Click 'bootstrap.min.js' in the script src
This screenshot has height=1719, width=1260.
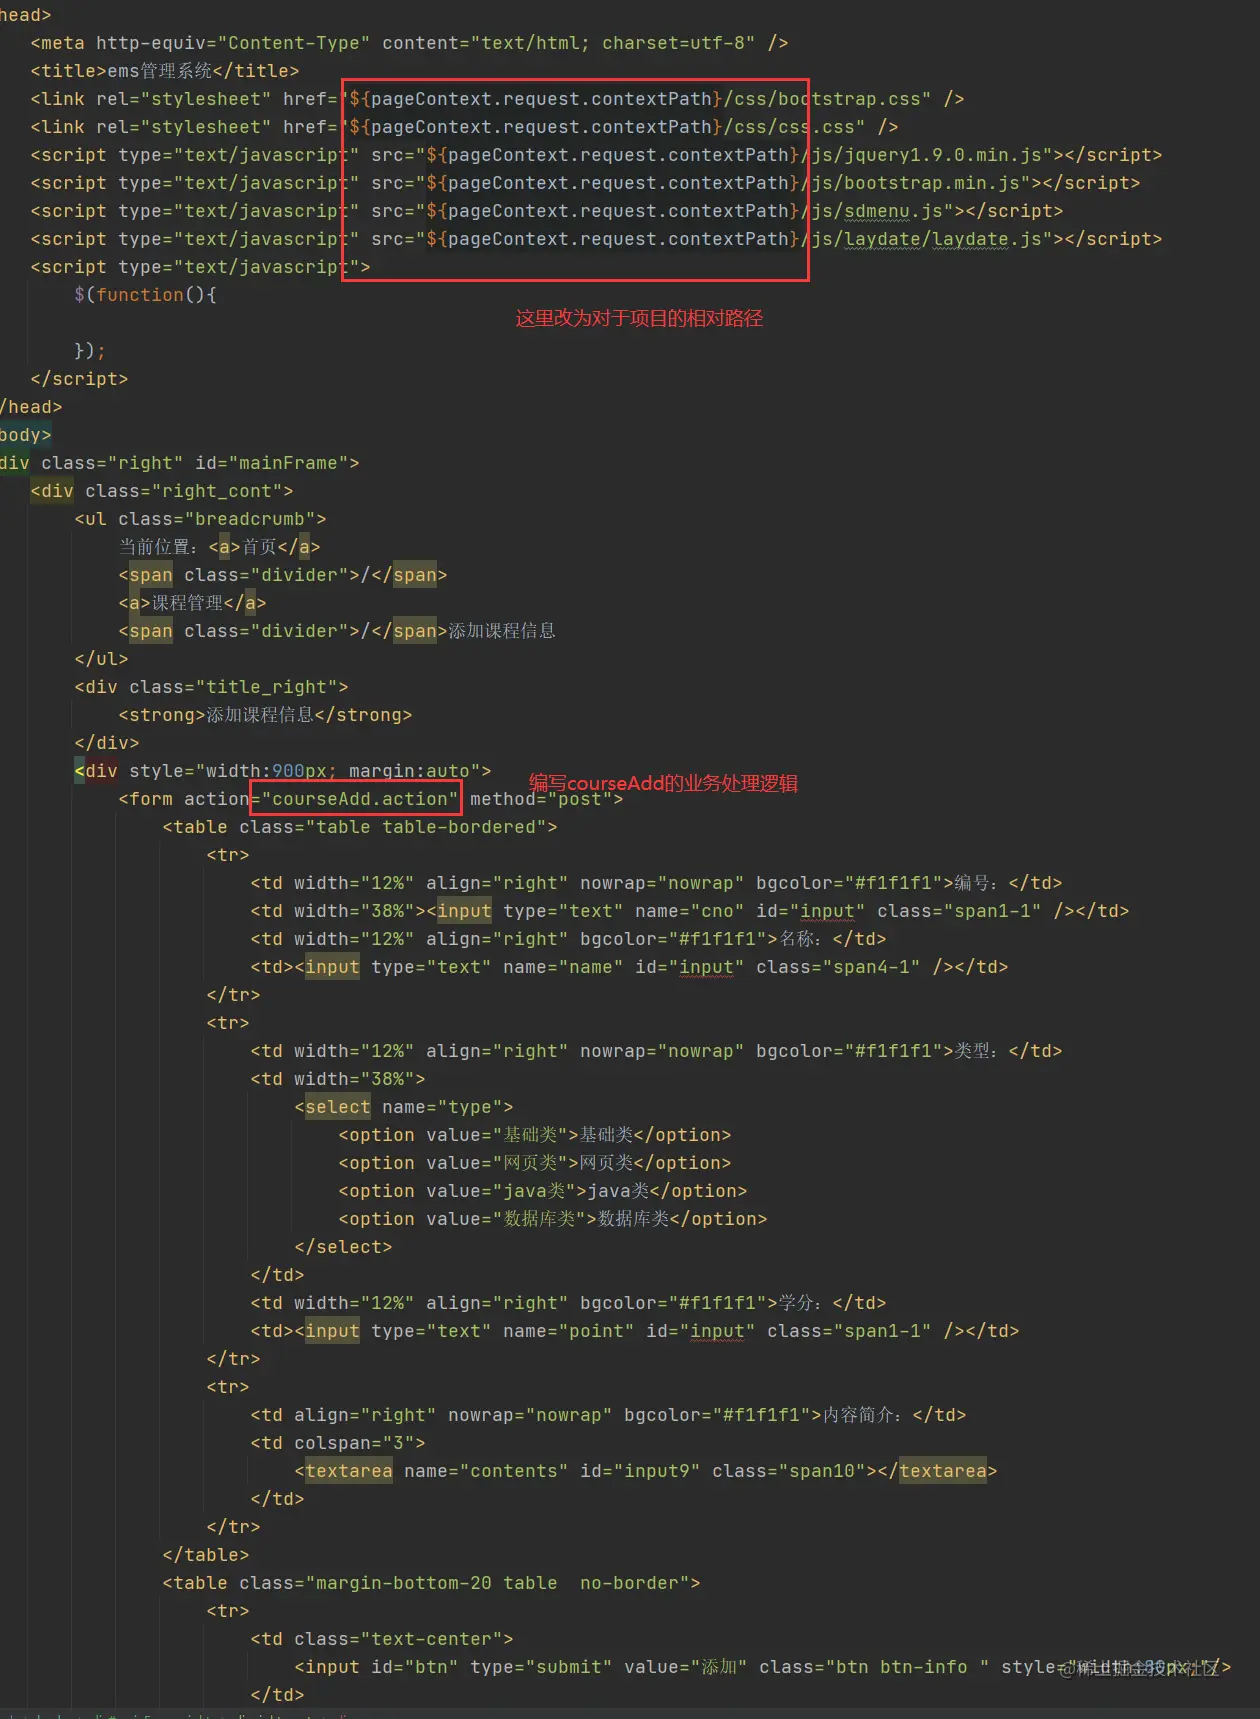(932, 183)
